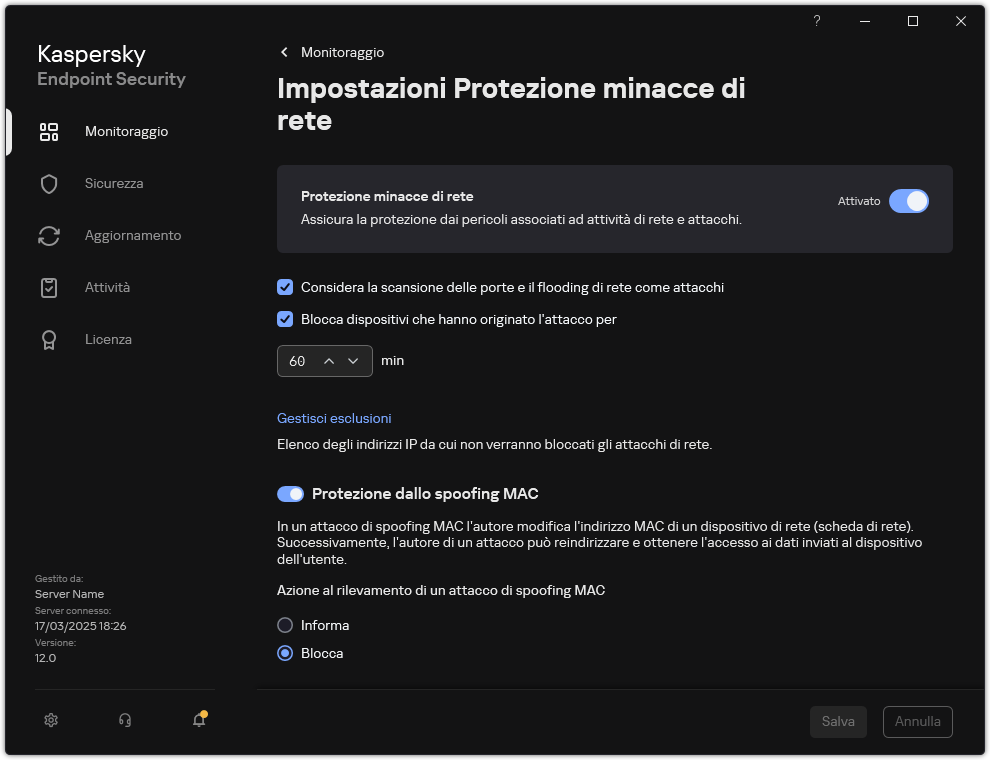Open the Gestisci esclusioni link
Screen dimensions: 990x760
click(x=333, y=418)
